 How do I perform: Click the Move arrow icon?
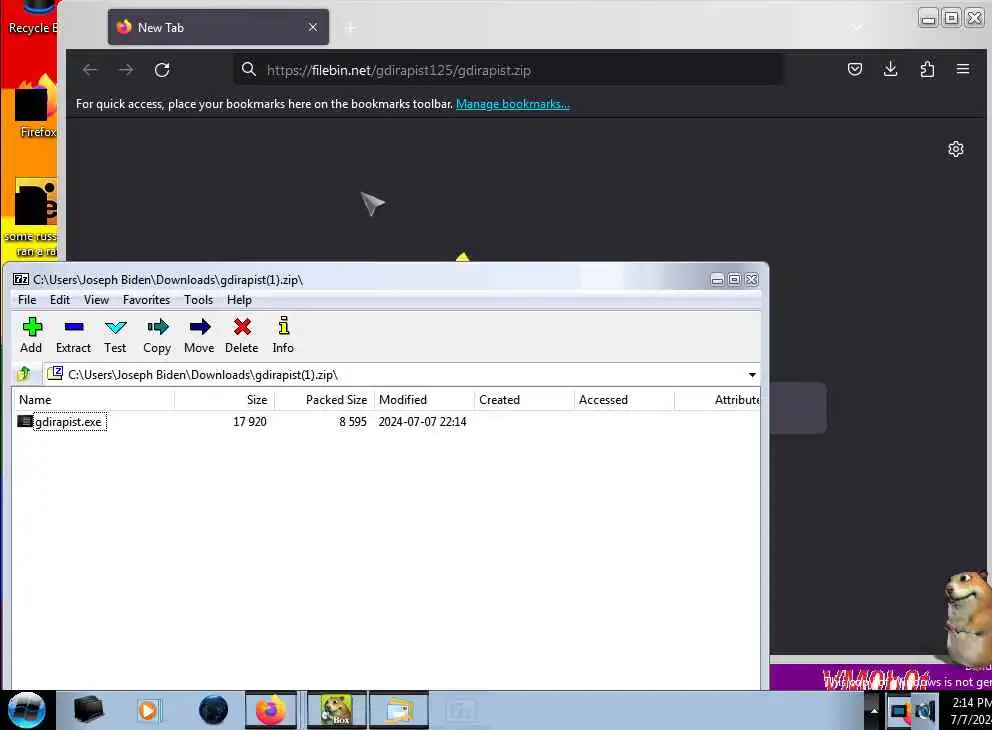(x=199, y=335)
